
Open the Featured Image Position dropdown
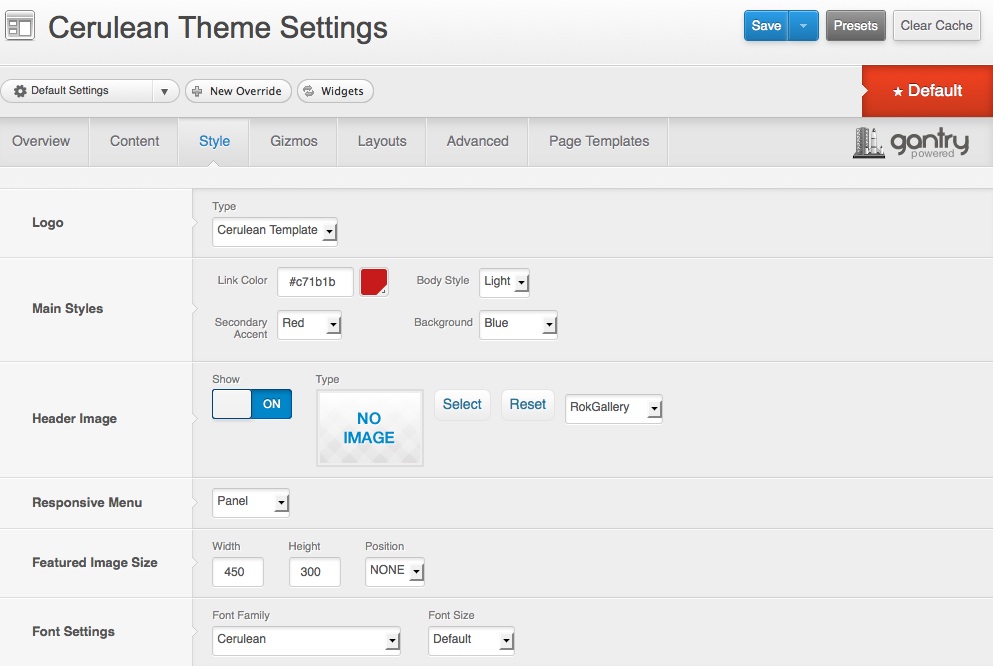(x=395, y=571)
